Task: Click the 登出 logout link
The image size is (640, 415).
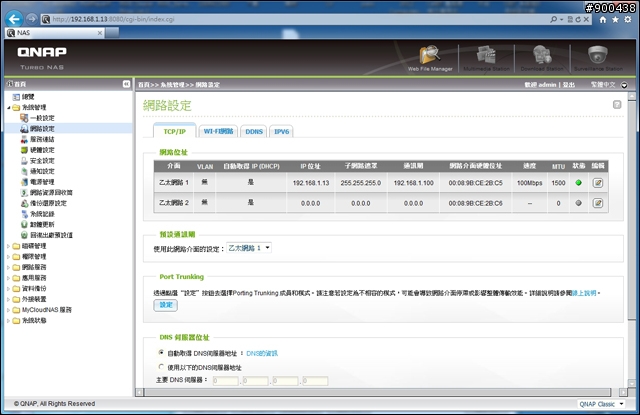Action: click(569, 84)
